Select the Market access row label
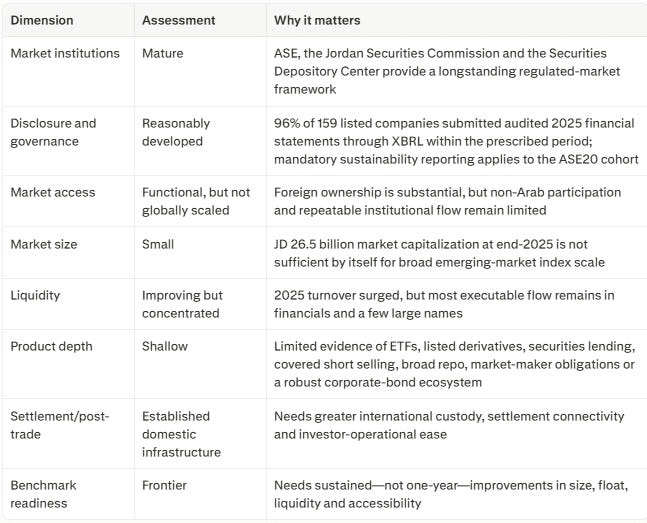The width and height of the screenshot is (647, 523). pos(53,192)
